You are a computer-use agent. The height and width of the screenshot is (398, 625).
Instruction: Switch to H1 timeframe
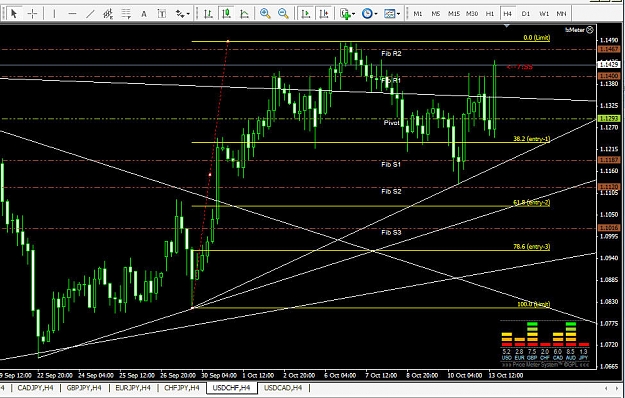click(x=489, y=14)
